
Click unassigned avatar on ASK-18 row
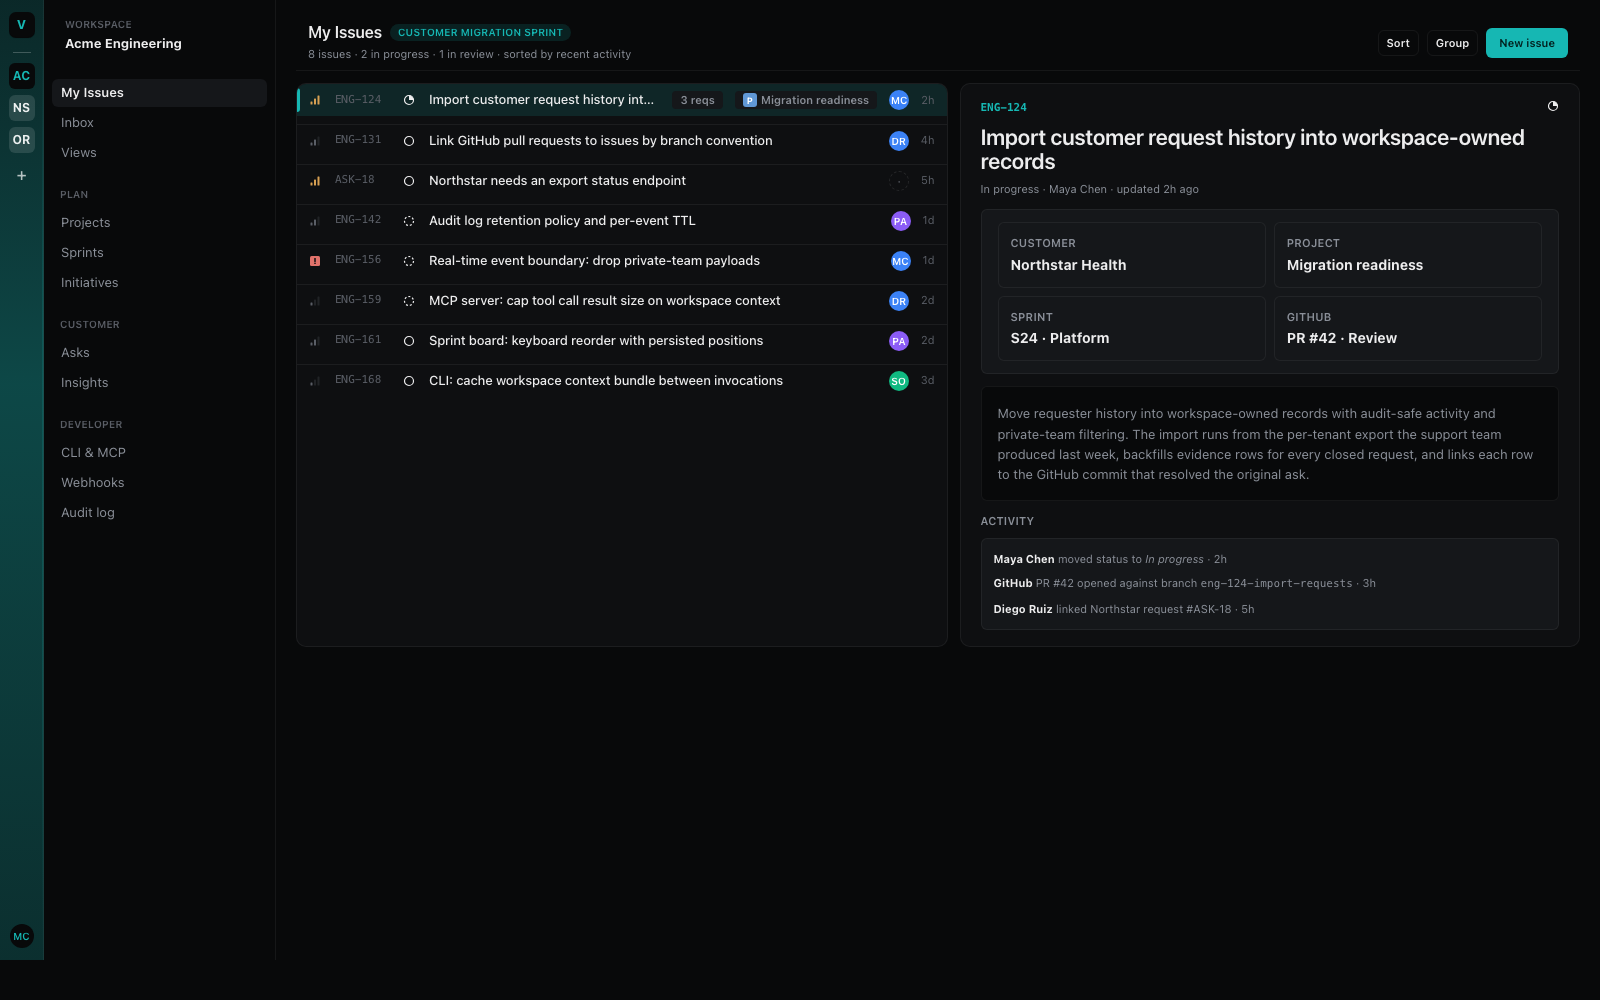899,181
